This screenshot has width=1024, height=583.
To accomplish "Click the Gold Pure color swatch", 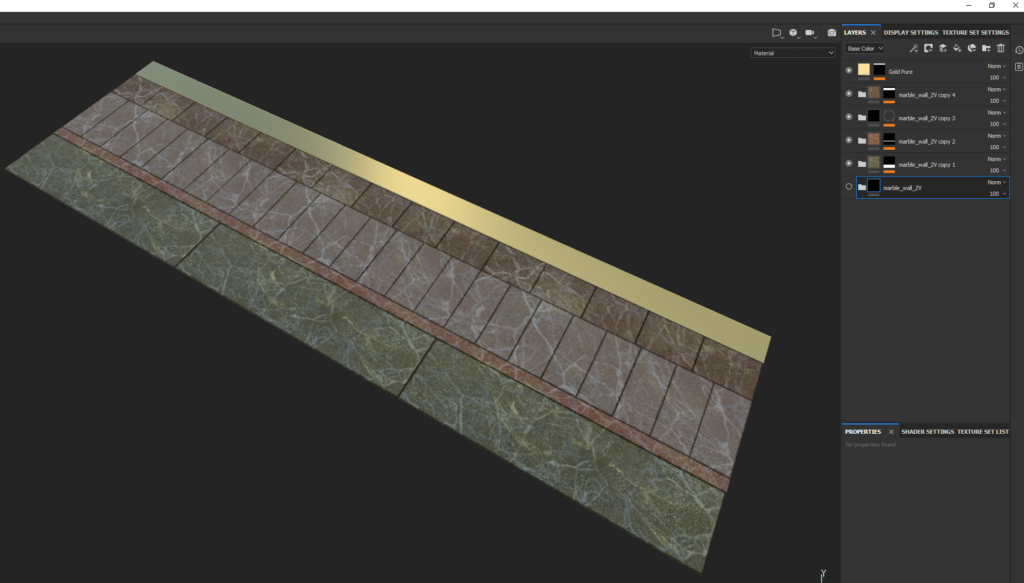I will pos(864,70).
